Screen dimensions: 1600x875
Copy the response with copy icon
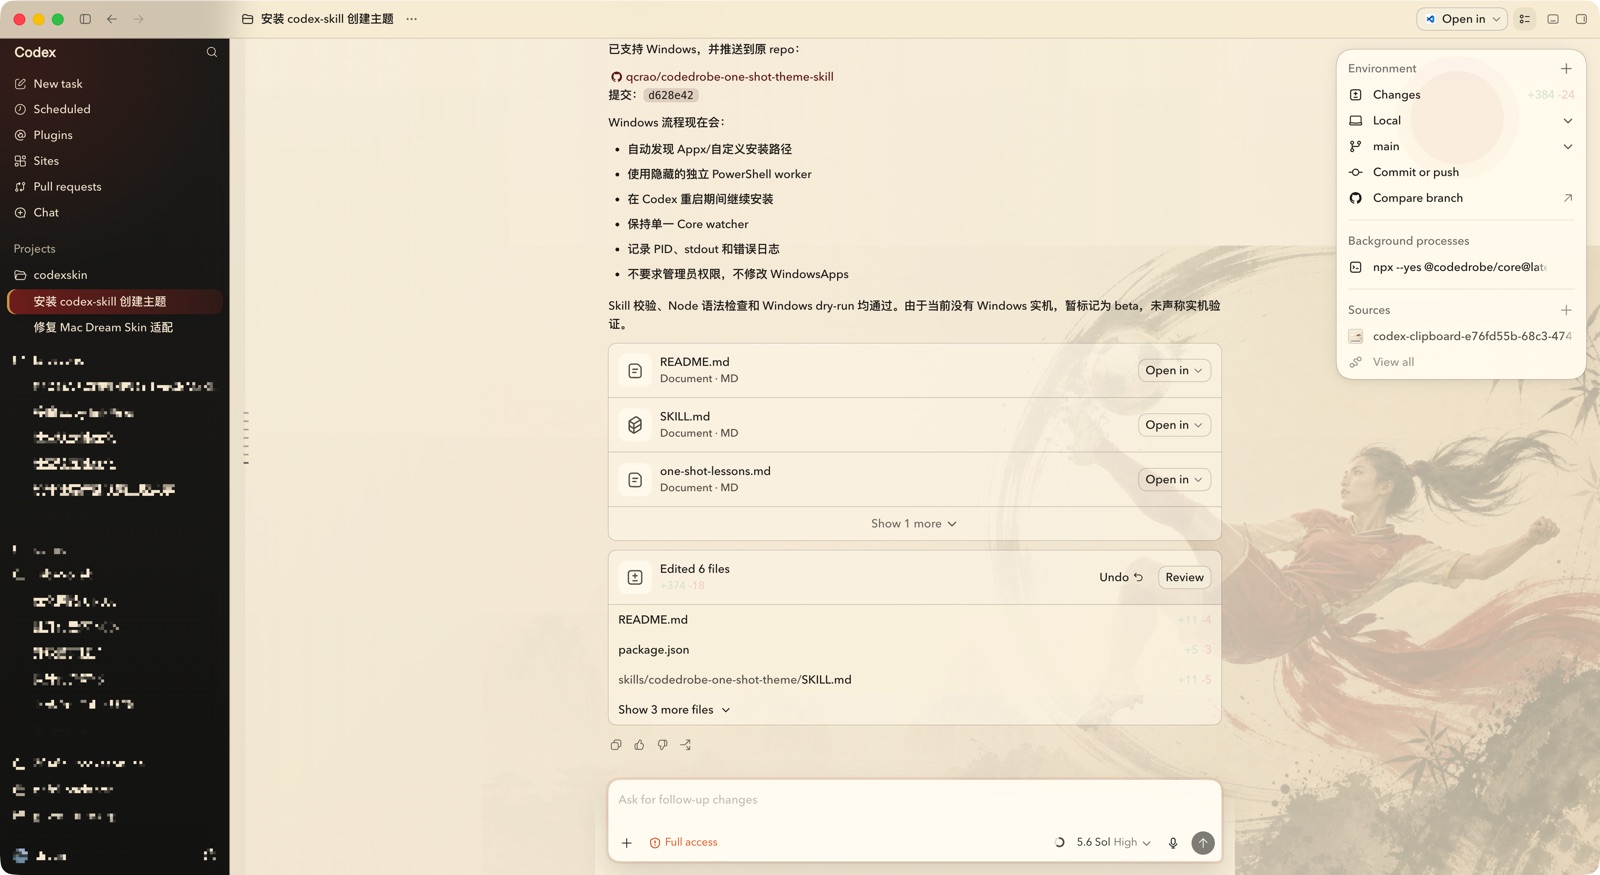[x=616, y=745]
